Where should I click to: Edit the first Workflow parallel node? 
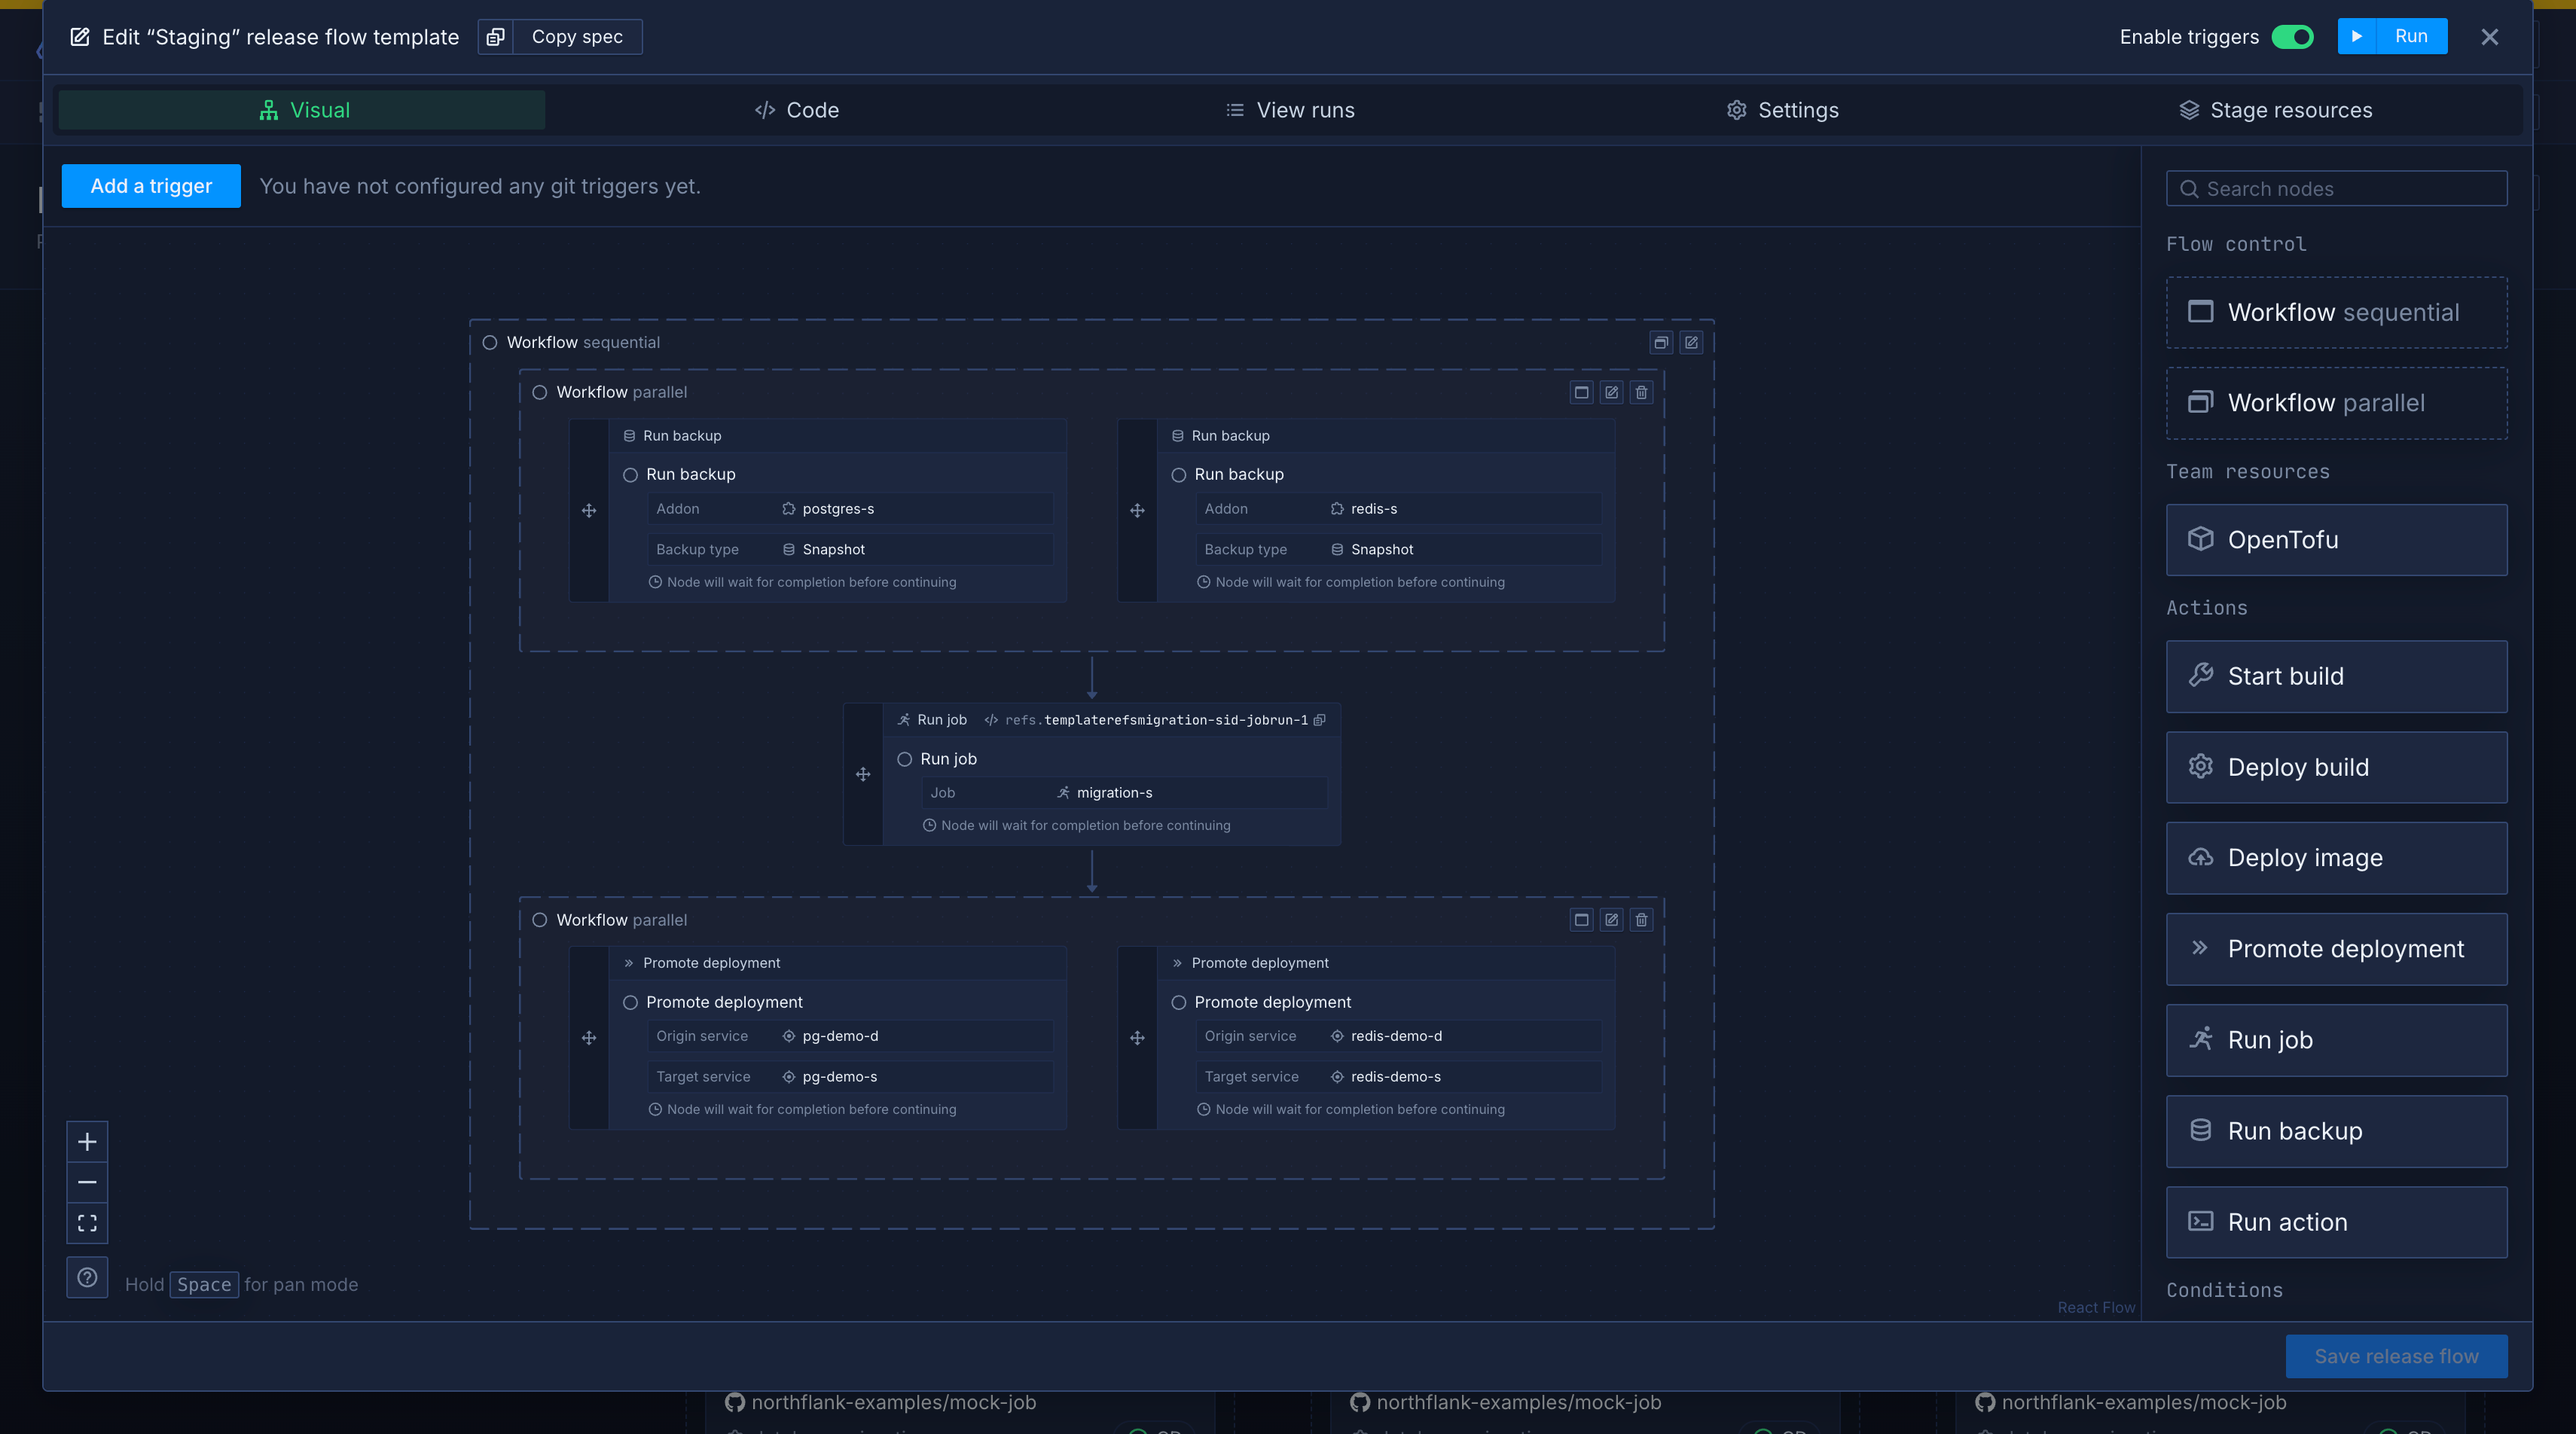coord(1611,392)
